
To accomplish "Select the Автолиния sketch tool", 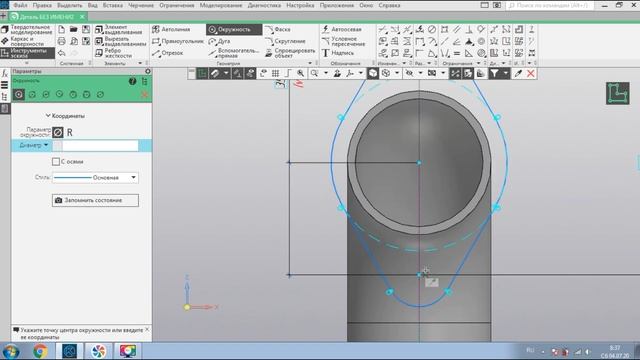I will 171,29.
